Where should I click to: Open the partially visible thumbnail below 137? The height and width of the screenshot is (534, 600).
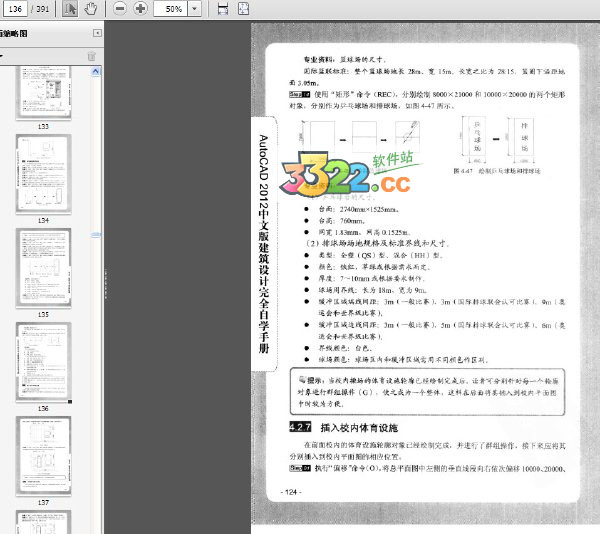tap(43, 522)
